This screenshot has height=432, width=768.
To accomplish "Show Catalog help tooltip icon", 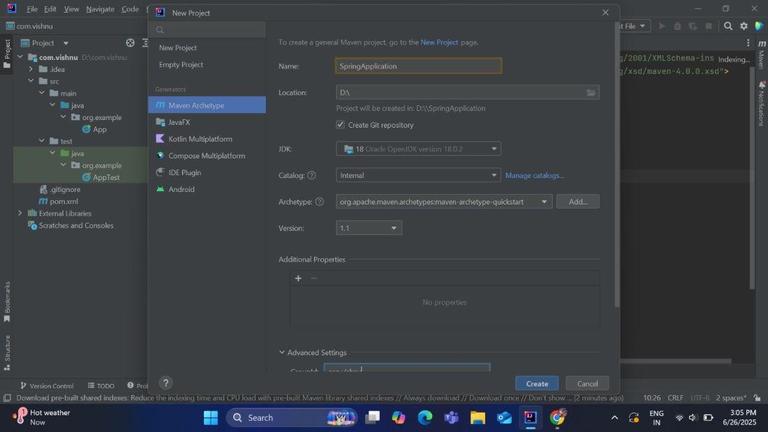I will coord(312,175).
